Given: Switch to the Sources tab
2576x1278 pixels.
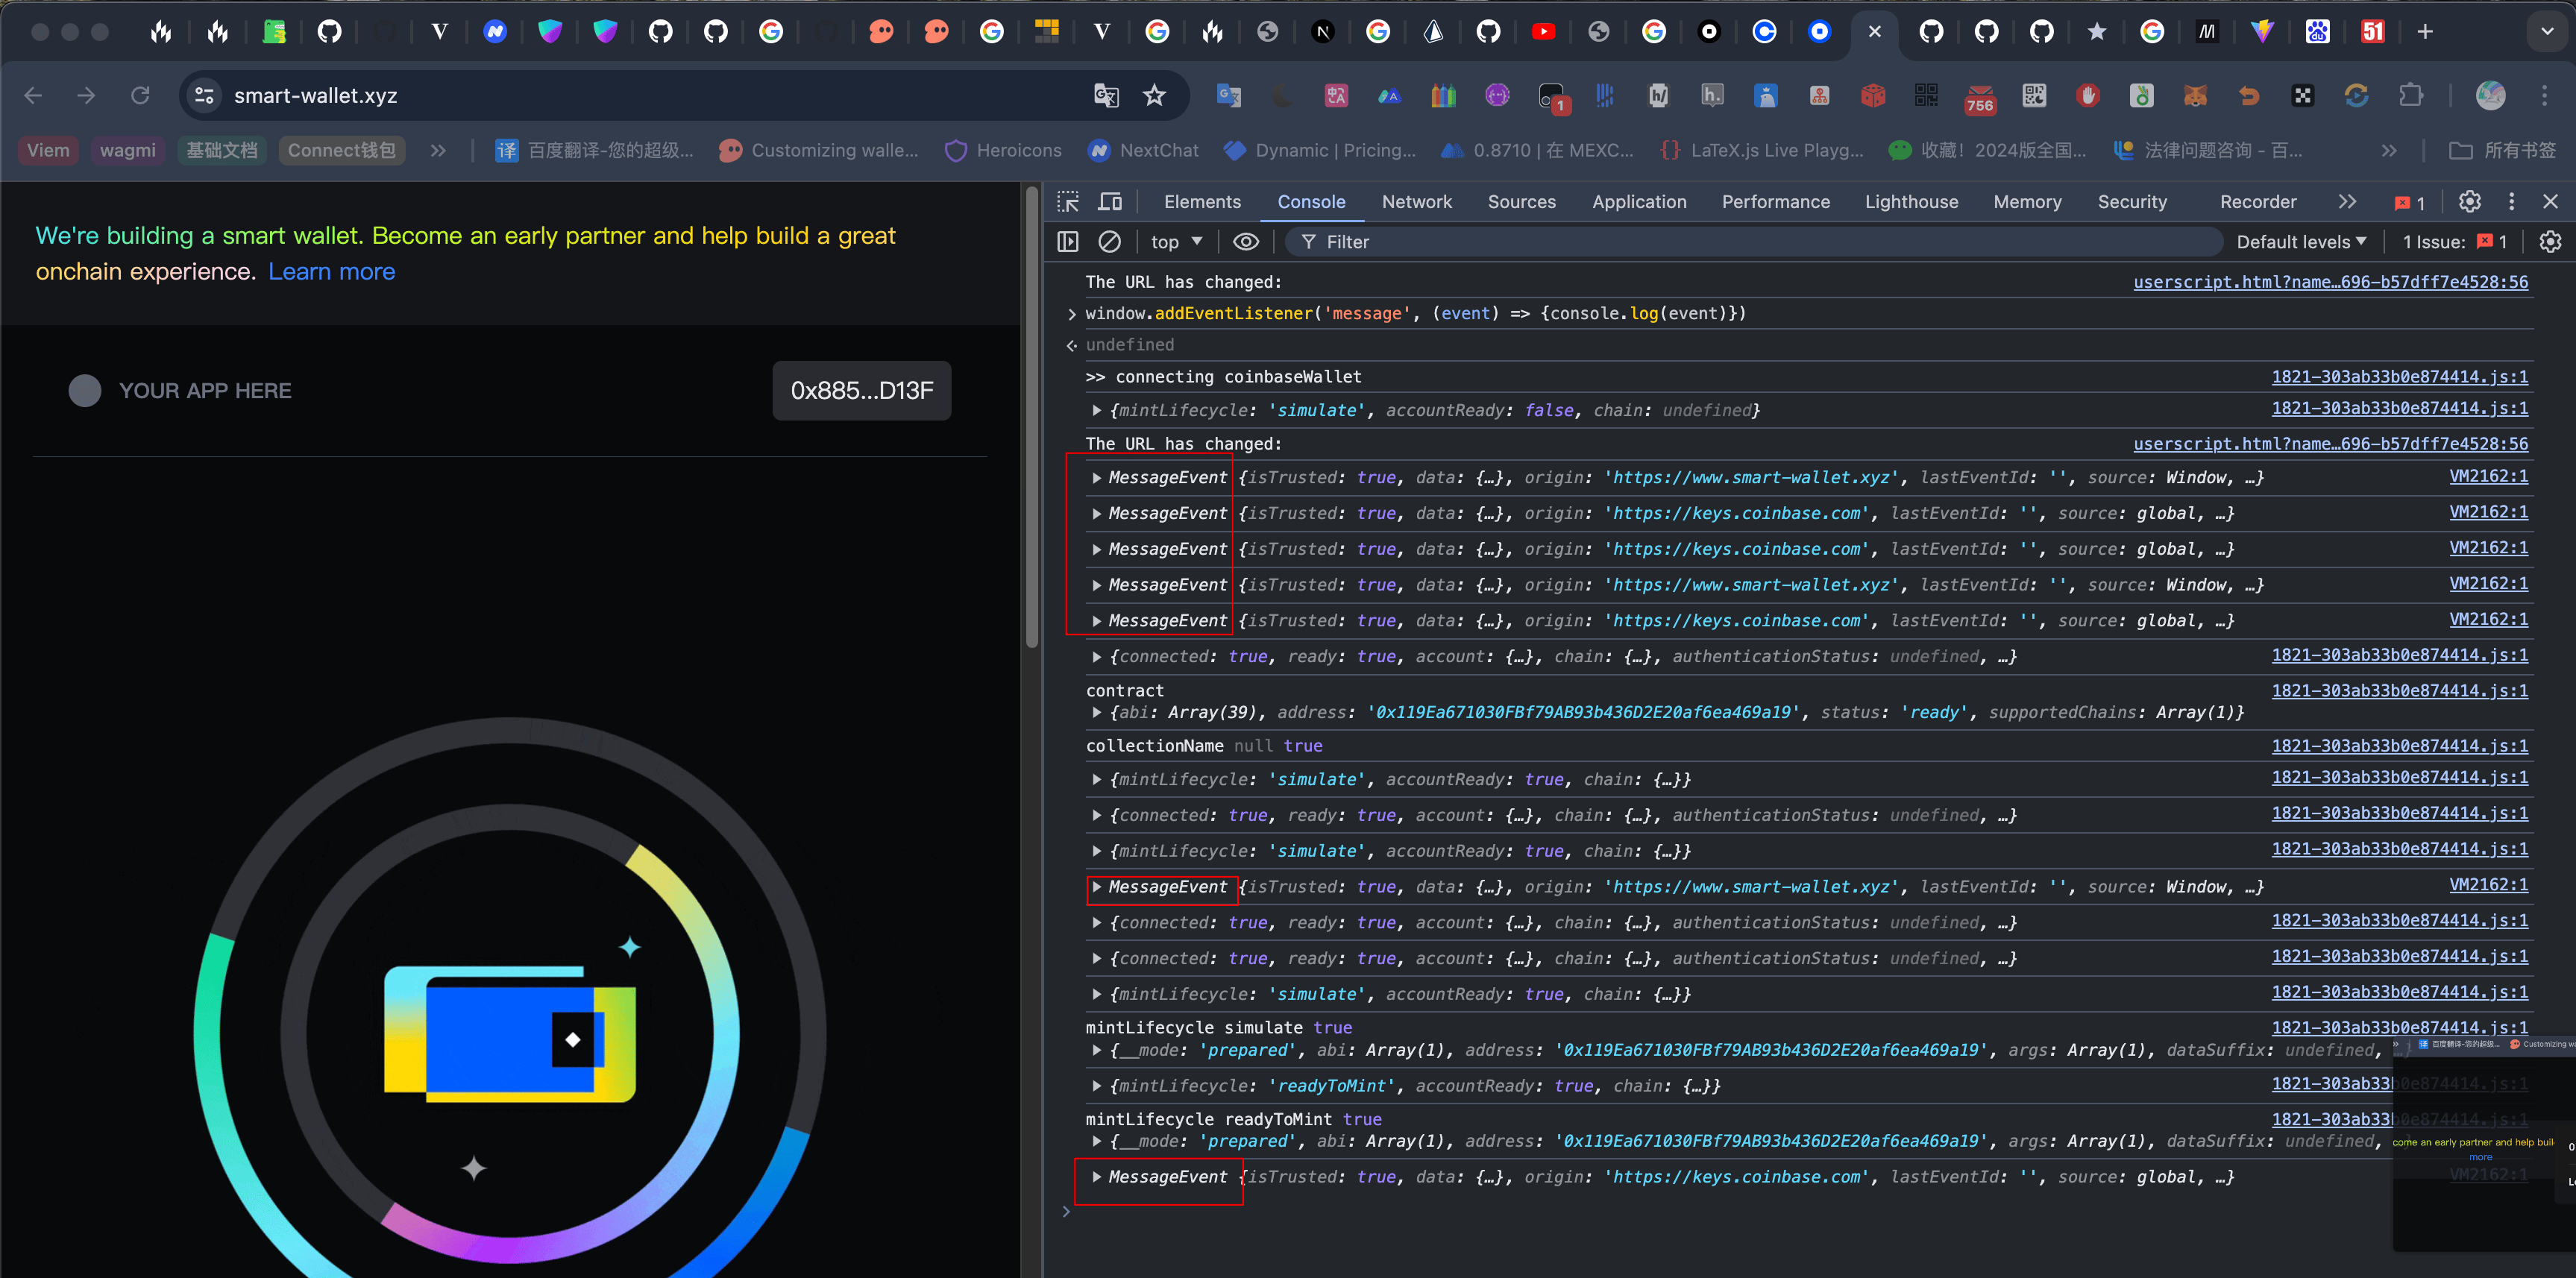Looking at the screenshot, I should pyautogui.click(x=1521, y=202).
